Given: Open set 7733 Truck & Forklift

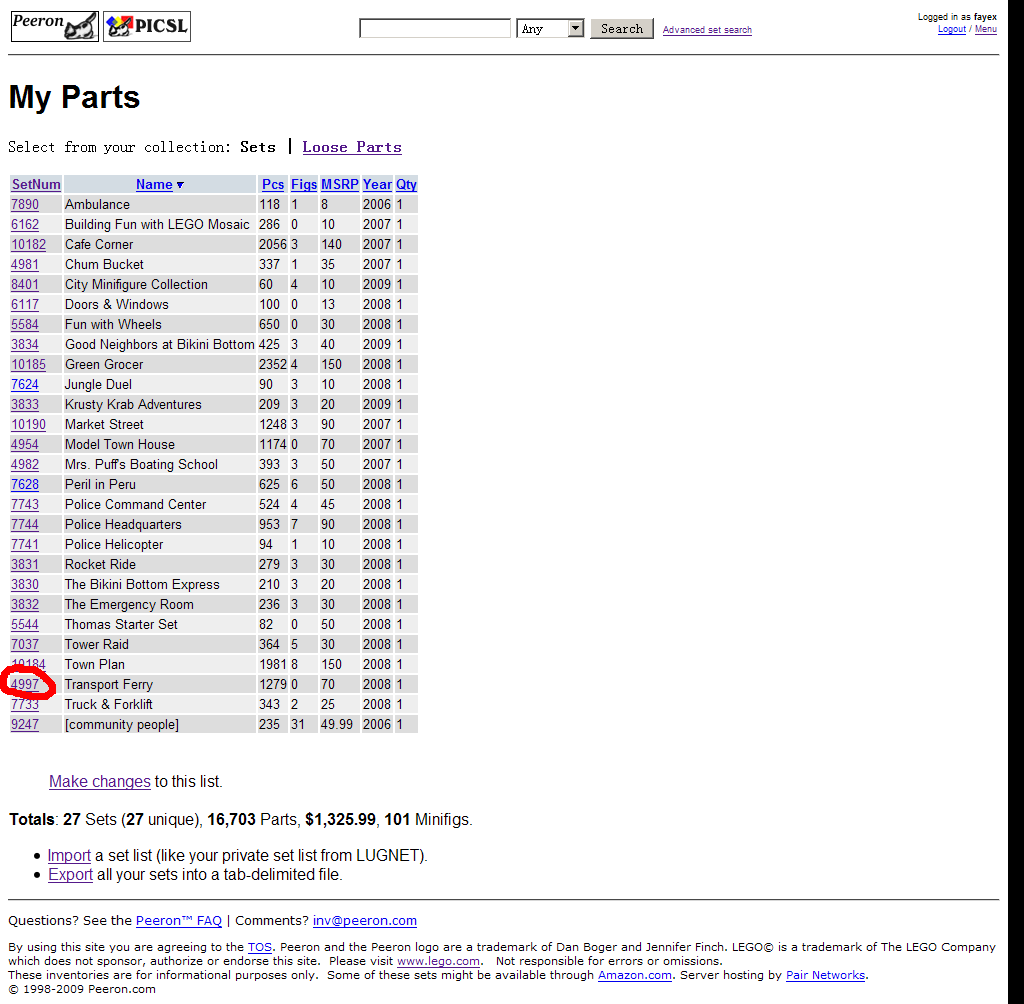Looking at the screenshot, I should tap(25, 704).
